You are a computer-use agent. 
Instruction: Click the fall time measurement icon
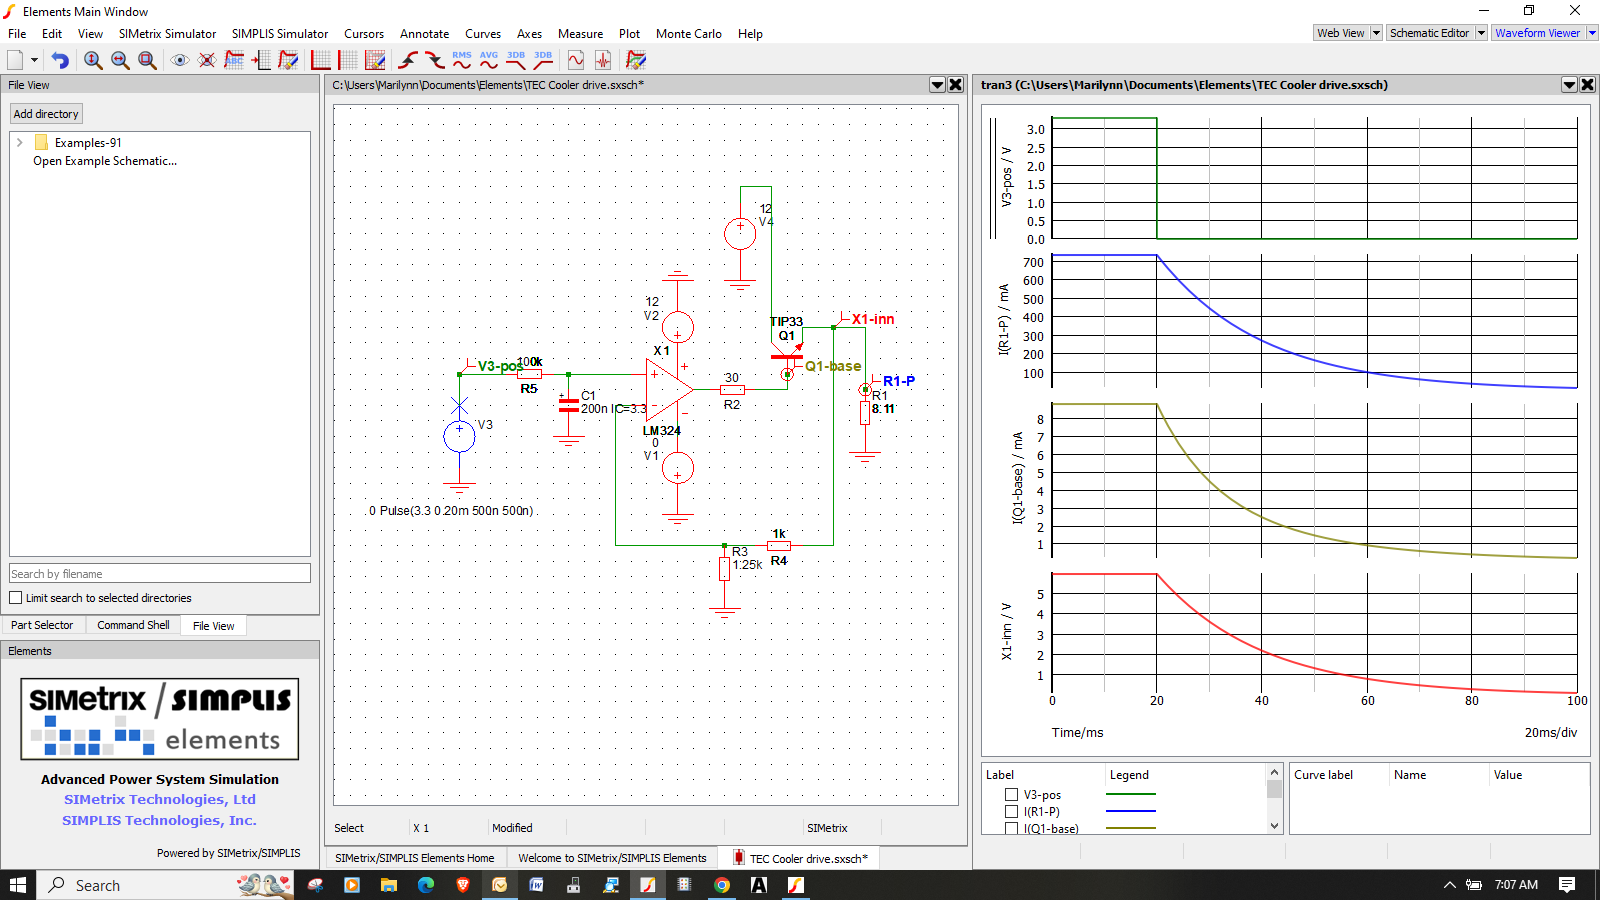click(x=435, y=60)
